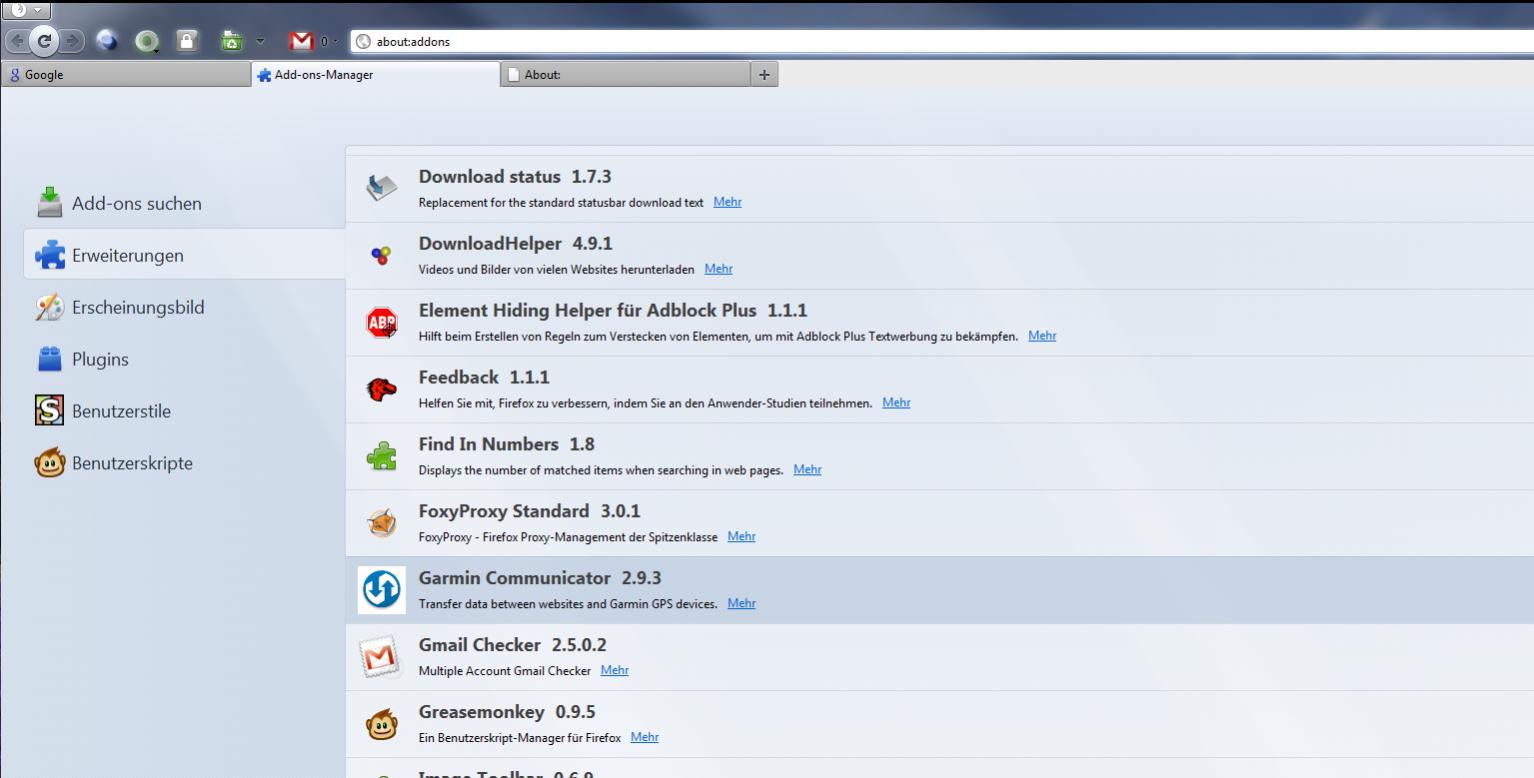Click Mehr link for Download status

pyautogui.click(x=727, y=202)
